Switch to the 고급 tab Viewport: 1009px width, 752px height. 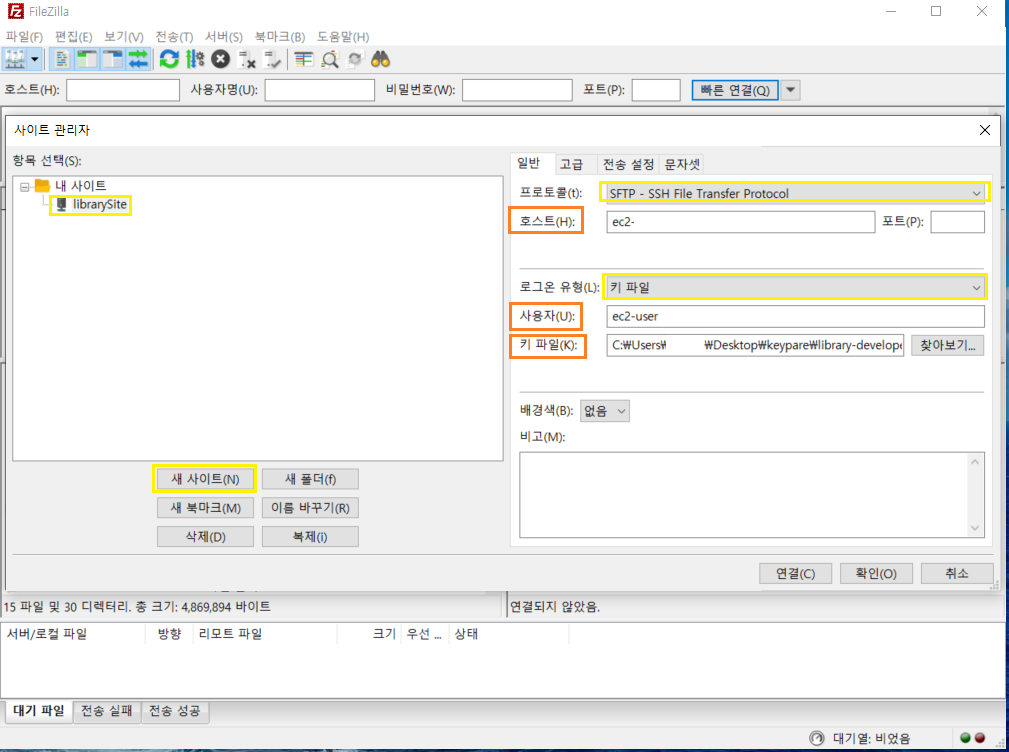[x=571, y=164]
